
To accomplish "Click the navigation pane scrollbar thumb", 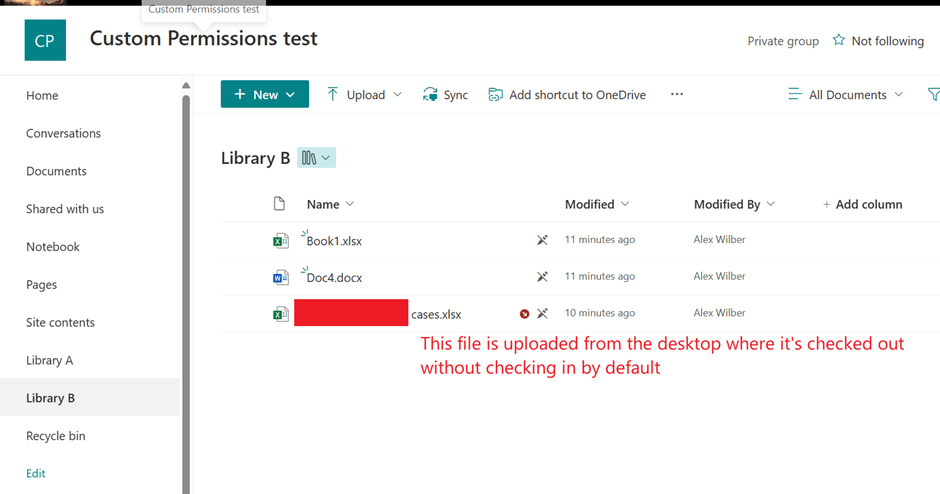I will coord(186,294).
